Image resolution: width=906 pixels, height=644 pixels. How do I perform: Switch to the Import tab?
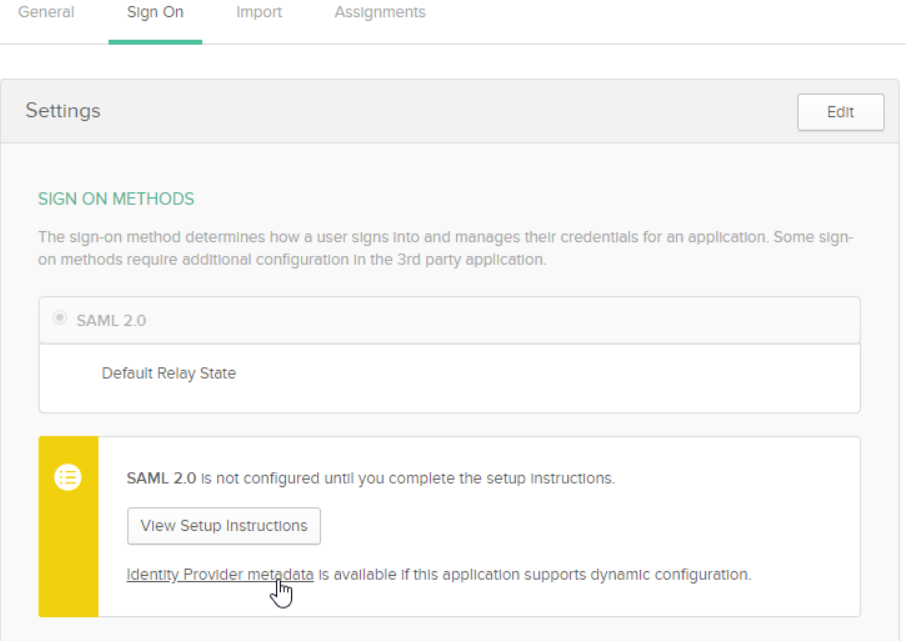click(259, 13)
